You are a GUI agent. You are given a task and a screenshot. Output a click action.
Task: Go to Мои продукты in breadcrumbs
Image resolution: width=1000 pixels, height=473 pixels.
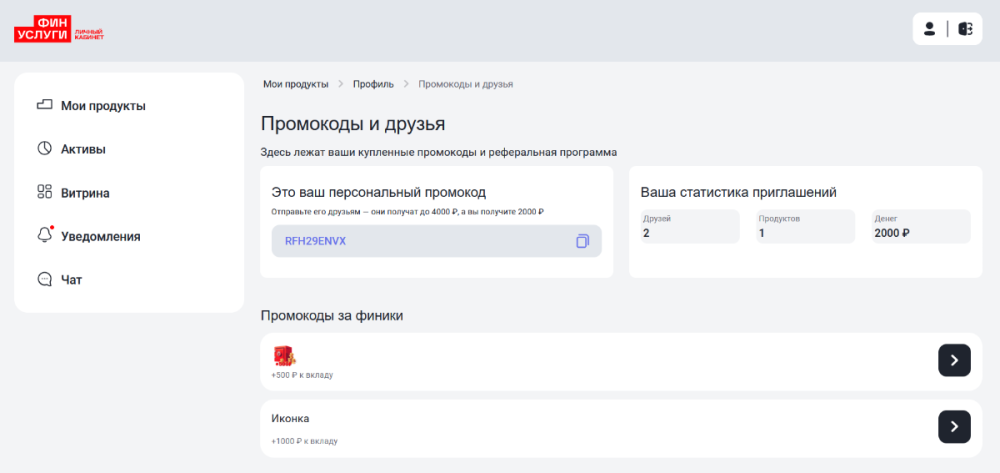click(x=295, y=84)
